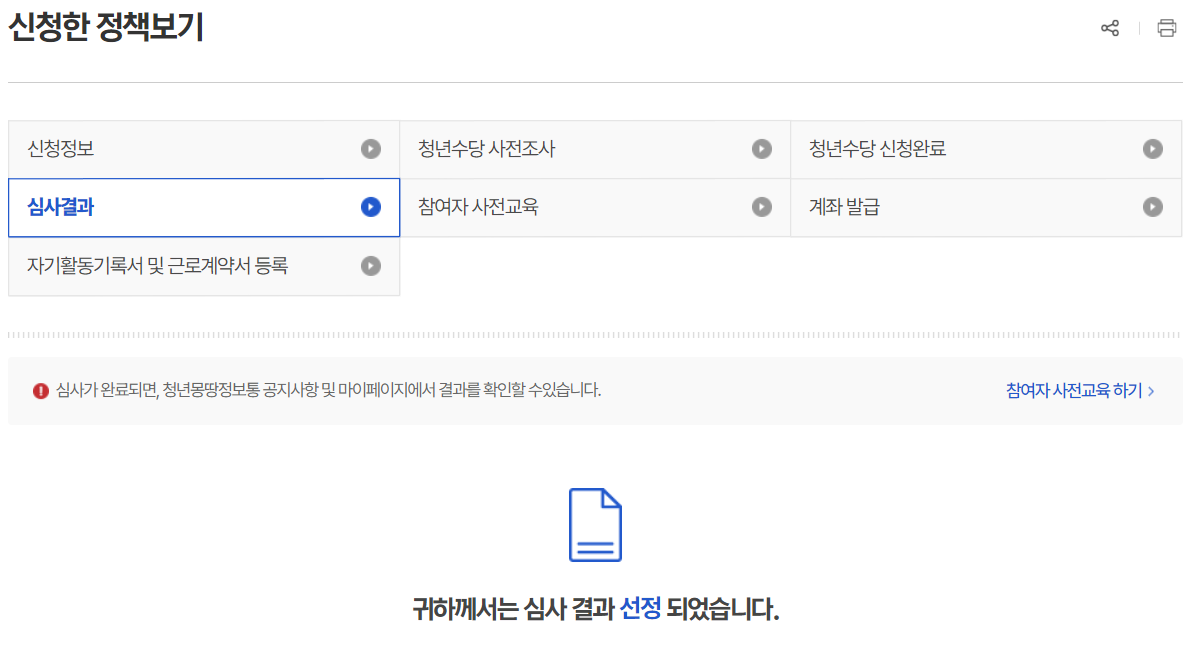The height and width of the screenshot is (666, 1191).
Task: Click the arrow icon beside 참여자 사전교육
Action: [x=763, y=207]
